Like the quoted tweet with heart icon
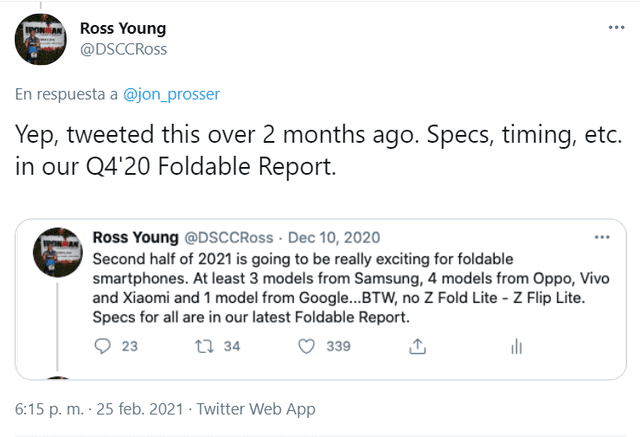The height and width of the screenshot is (437, 640). 308,346
